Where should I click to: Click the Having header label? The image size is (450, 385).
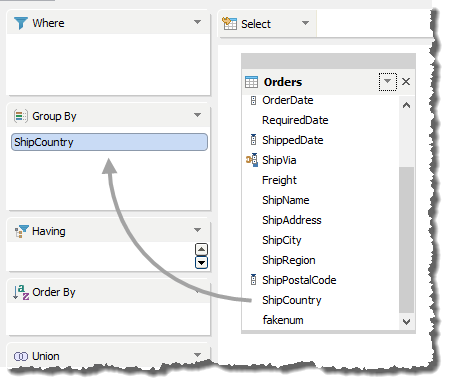(x=49, y=231)
